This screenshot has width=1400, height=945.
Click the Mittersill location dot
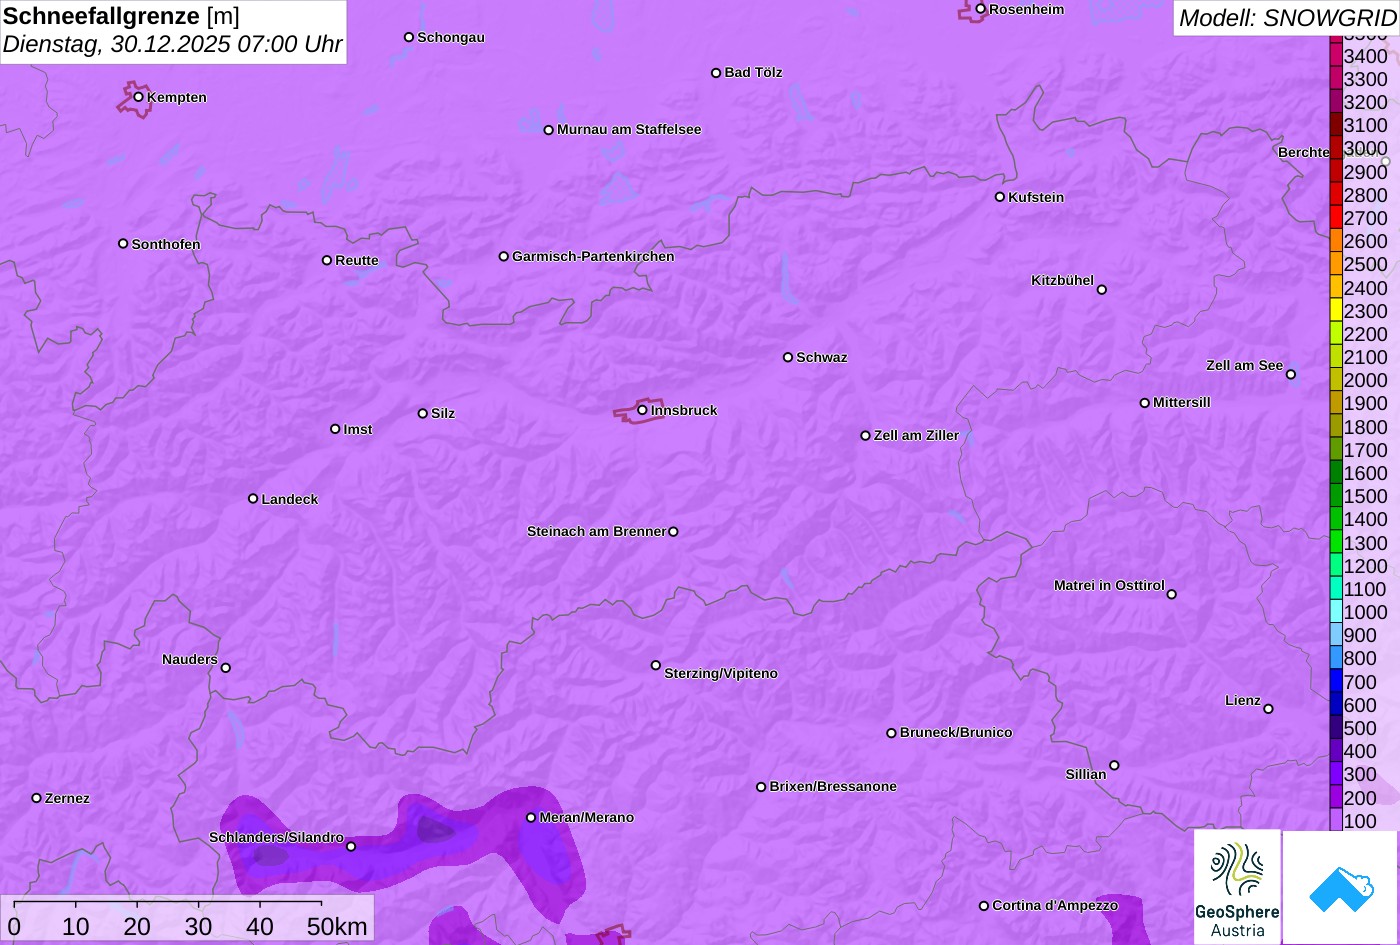[1145, 403]
